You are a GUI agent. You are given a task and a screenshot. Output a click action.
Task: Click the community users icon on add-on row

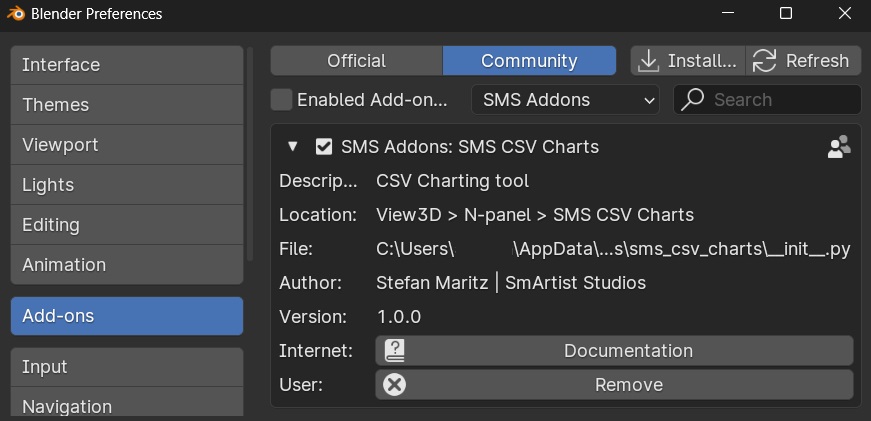tap(839, 147)
